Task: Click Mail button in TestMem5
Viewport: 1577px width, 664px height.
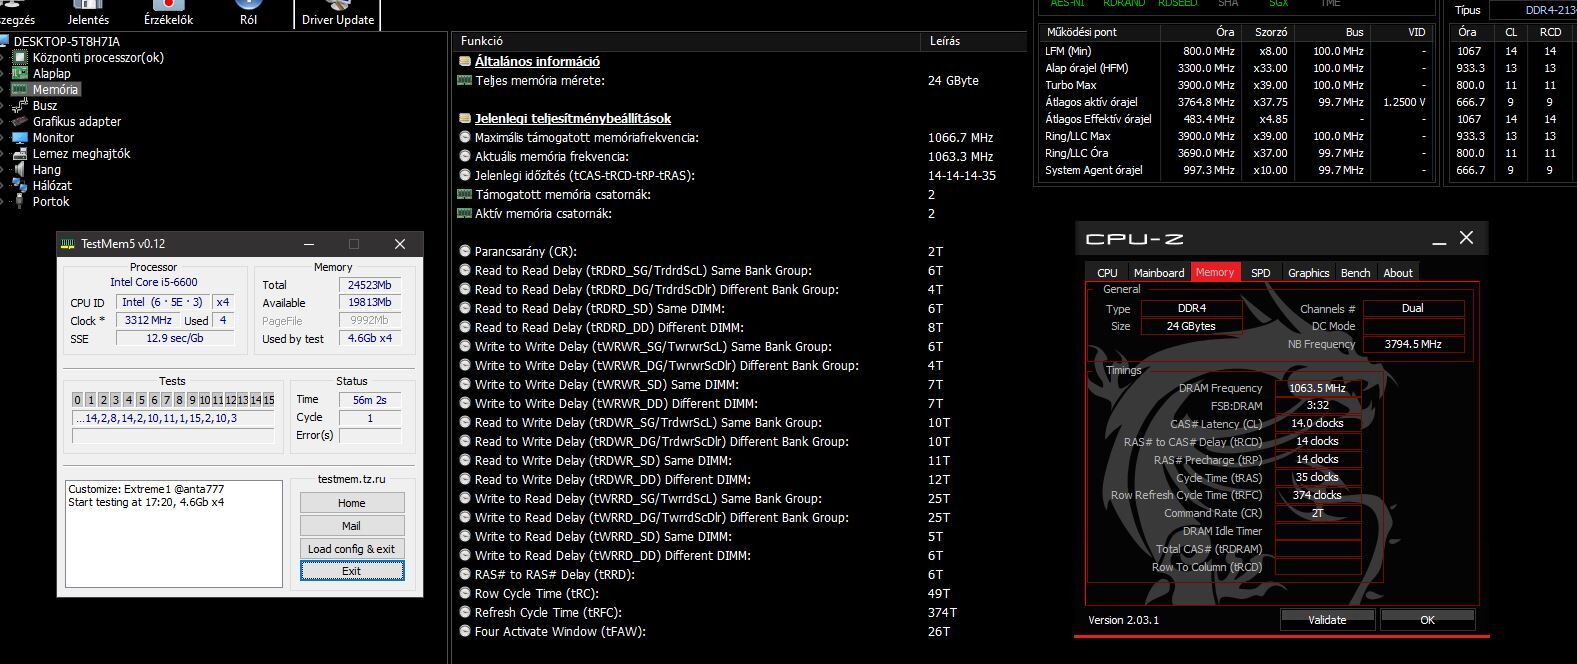Action: point(352,526)
